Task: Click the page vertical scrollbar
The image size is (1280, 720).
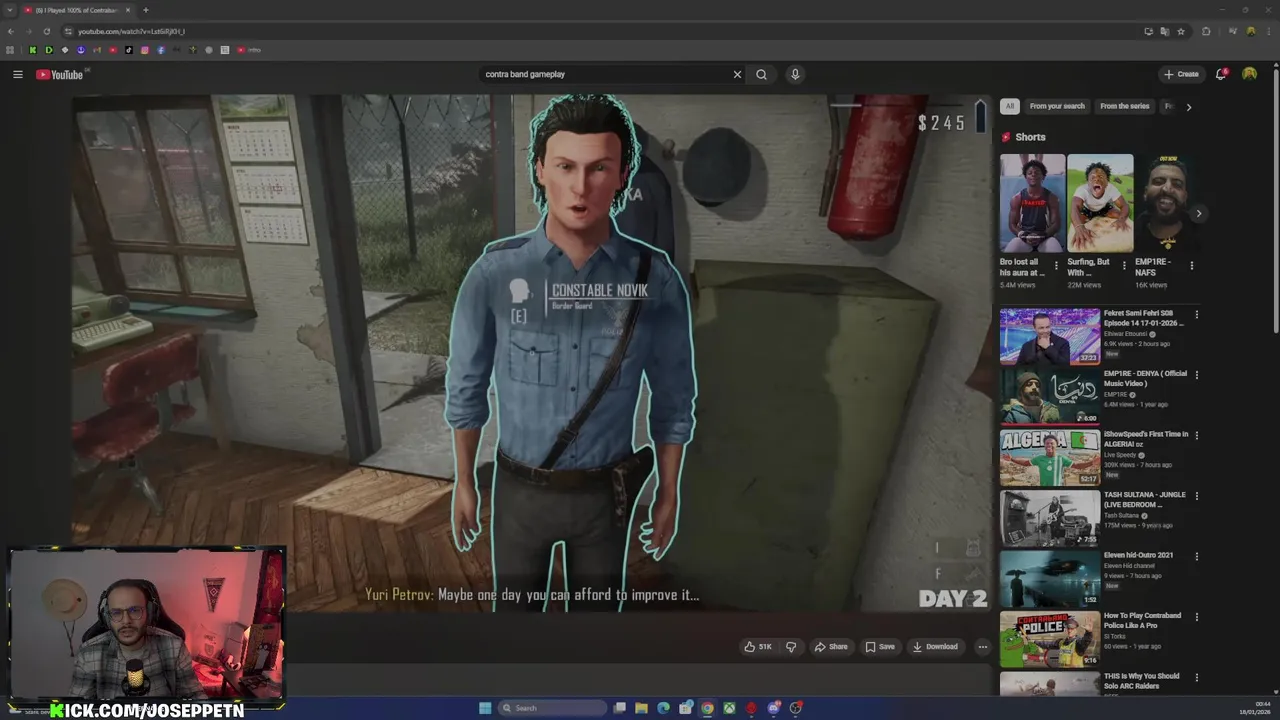Action: (x=1276, y=200)
